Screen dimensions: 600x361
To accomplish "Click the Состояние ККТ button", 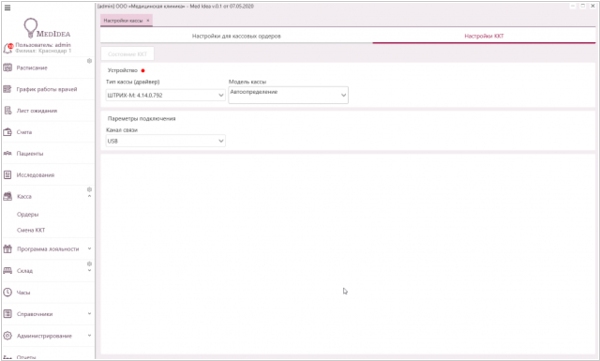I will 127,54.
